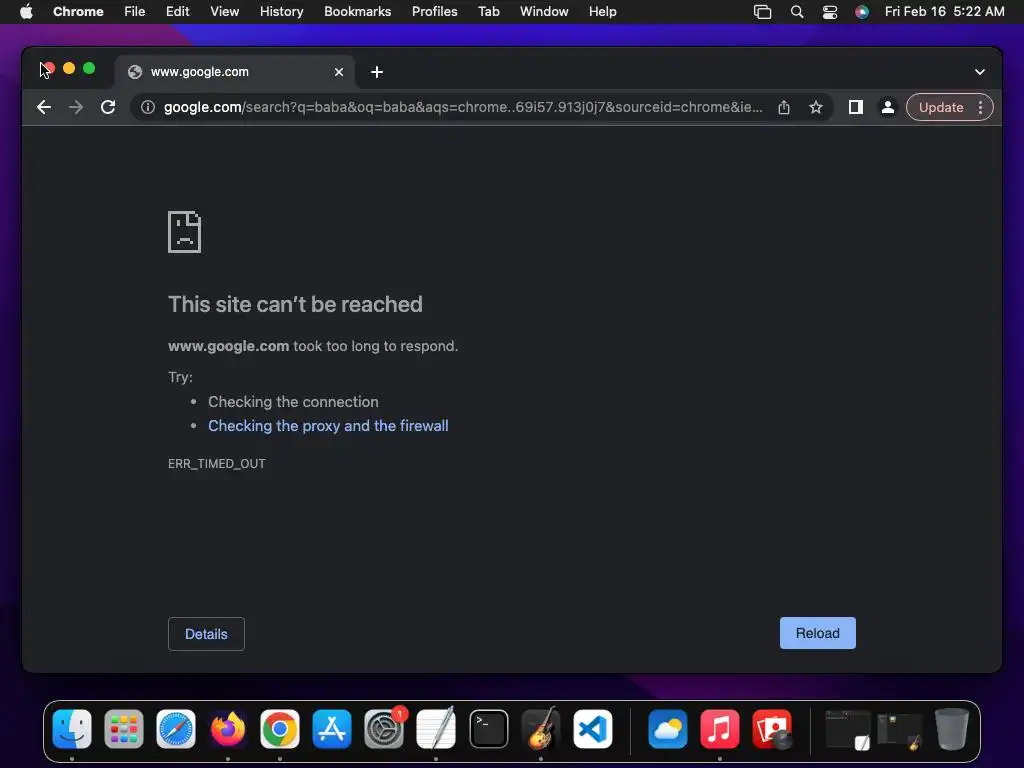Open the History menu
This screenshot has width=1024, height=768.
click(281, 12)
